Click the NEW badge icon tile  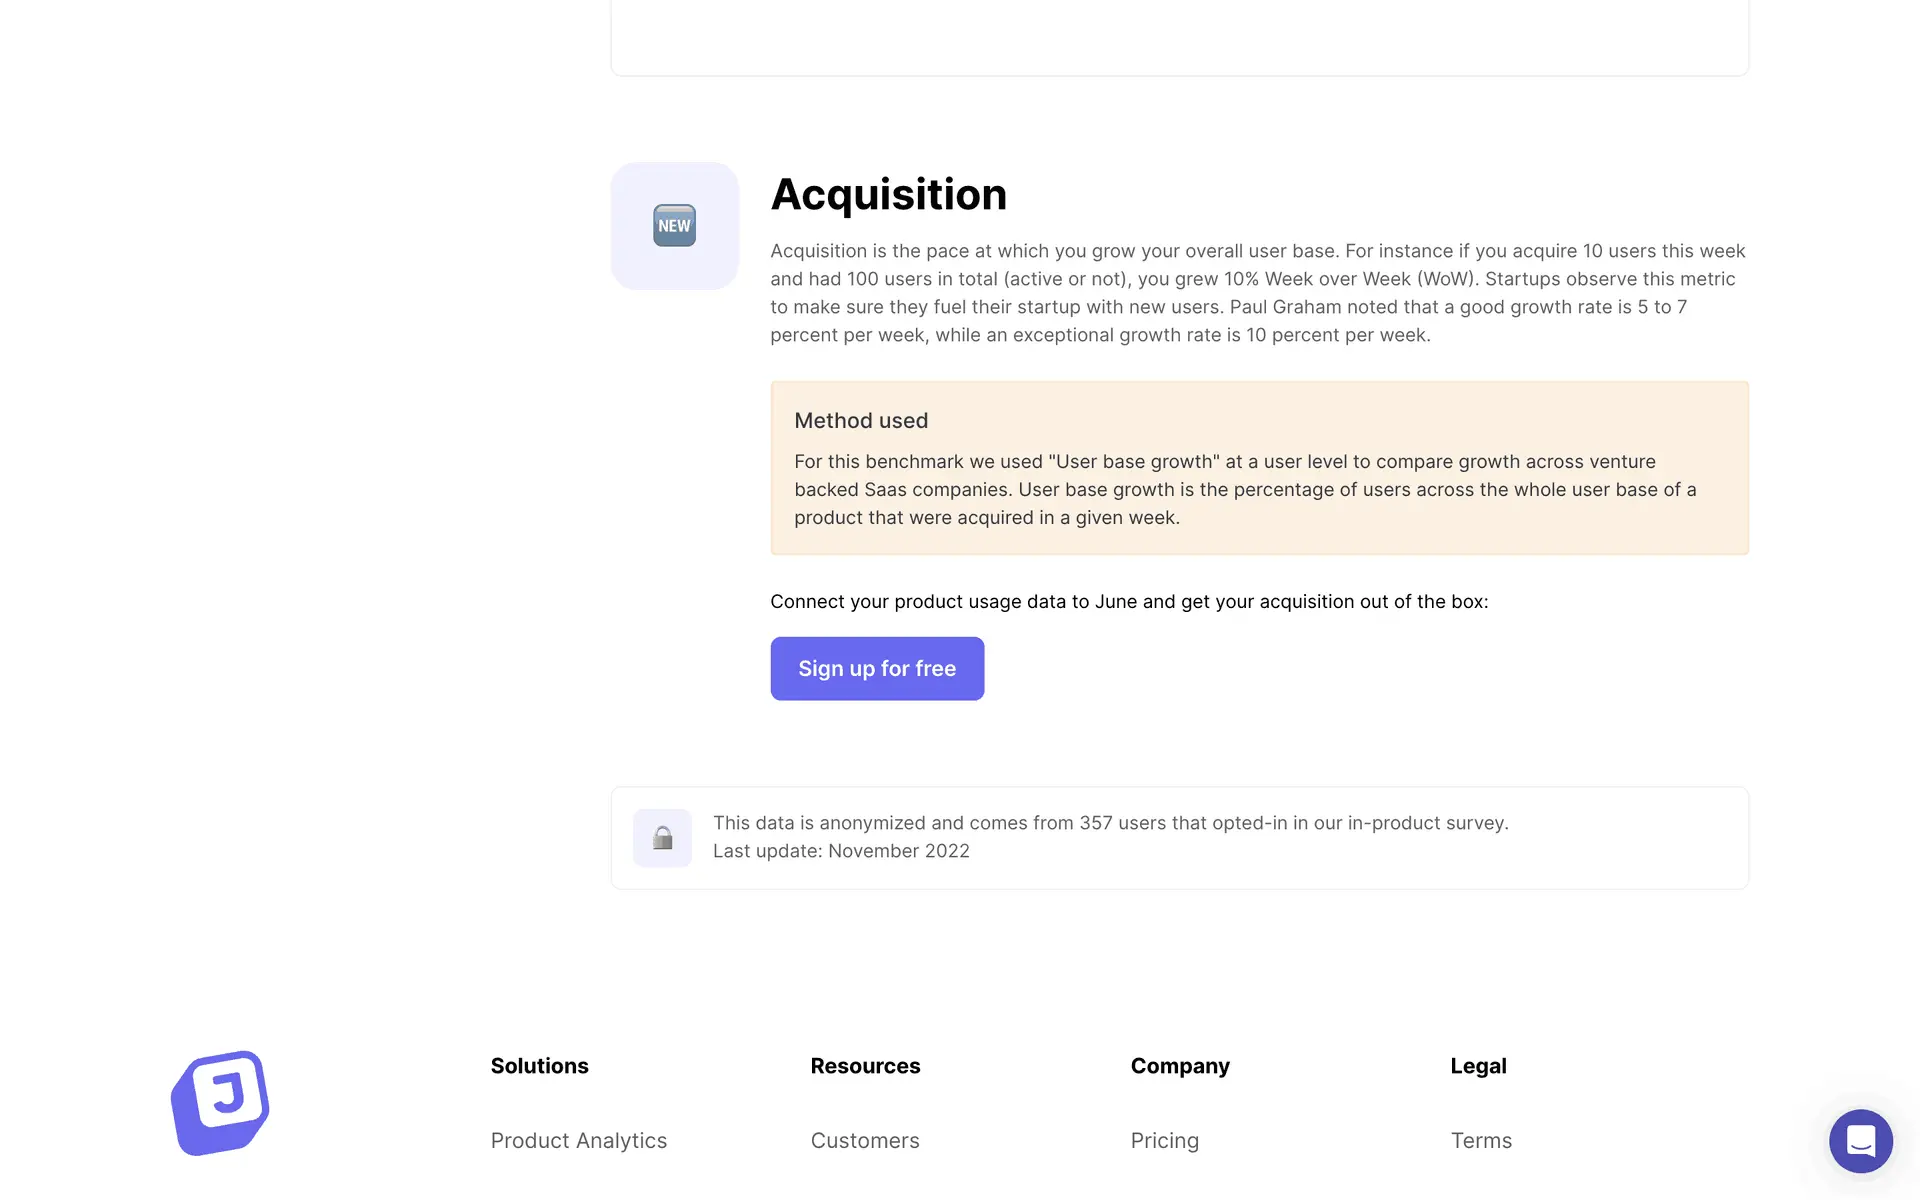[x=674, y=226]
